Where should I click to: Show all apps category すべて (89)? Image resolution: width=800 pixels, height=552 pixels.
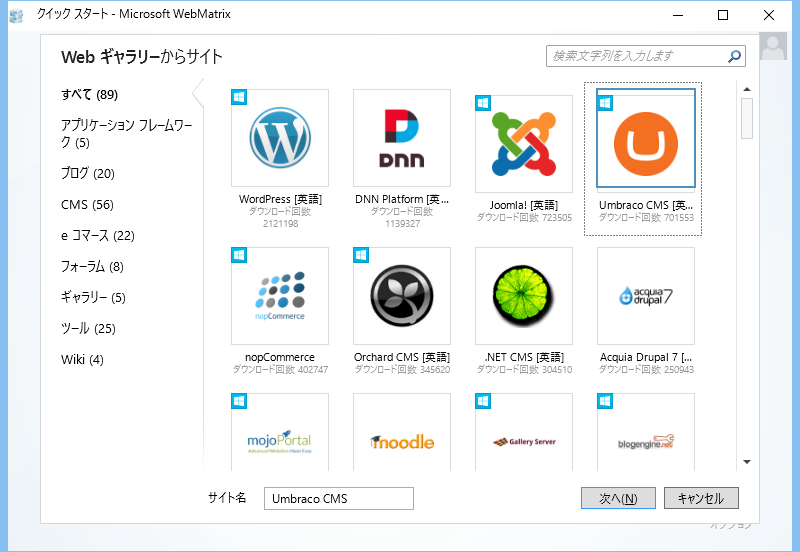[x=89, y=94]
